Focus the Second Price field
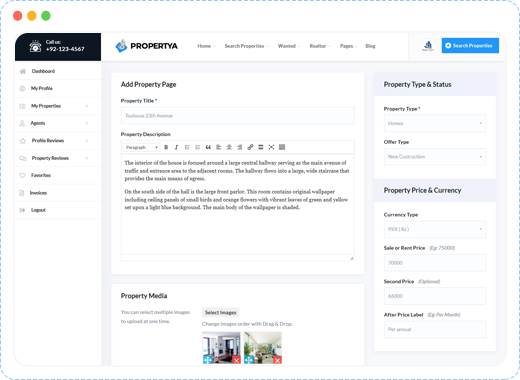Screen dimensions: 520x380 pos(435,296)
